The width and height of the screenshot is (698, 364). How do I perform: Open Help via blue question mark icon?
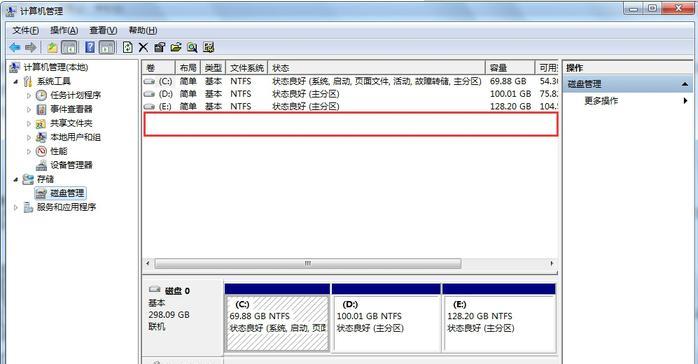tap(90, 47)
